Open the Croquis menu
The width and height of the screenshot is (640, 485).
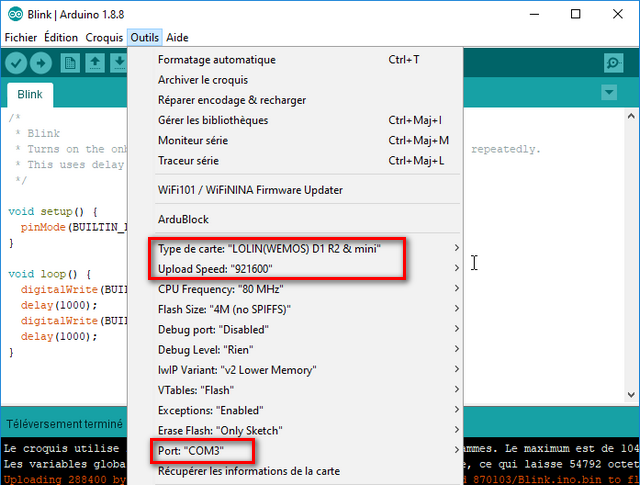click(104, 38)
